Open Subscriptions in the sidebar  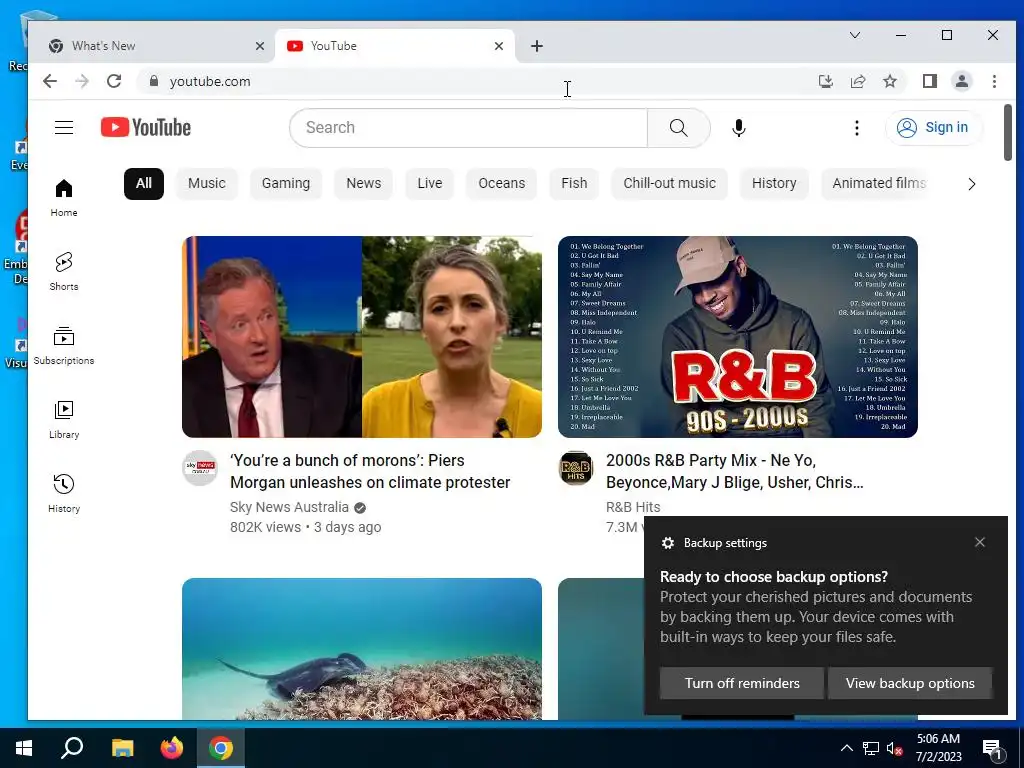63,345
